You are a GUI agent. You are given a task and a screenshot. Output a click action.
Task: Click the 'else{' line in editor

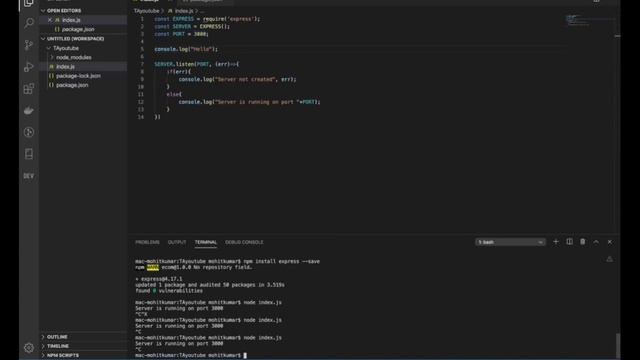tap(174, 94)
